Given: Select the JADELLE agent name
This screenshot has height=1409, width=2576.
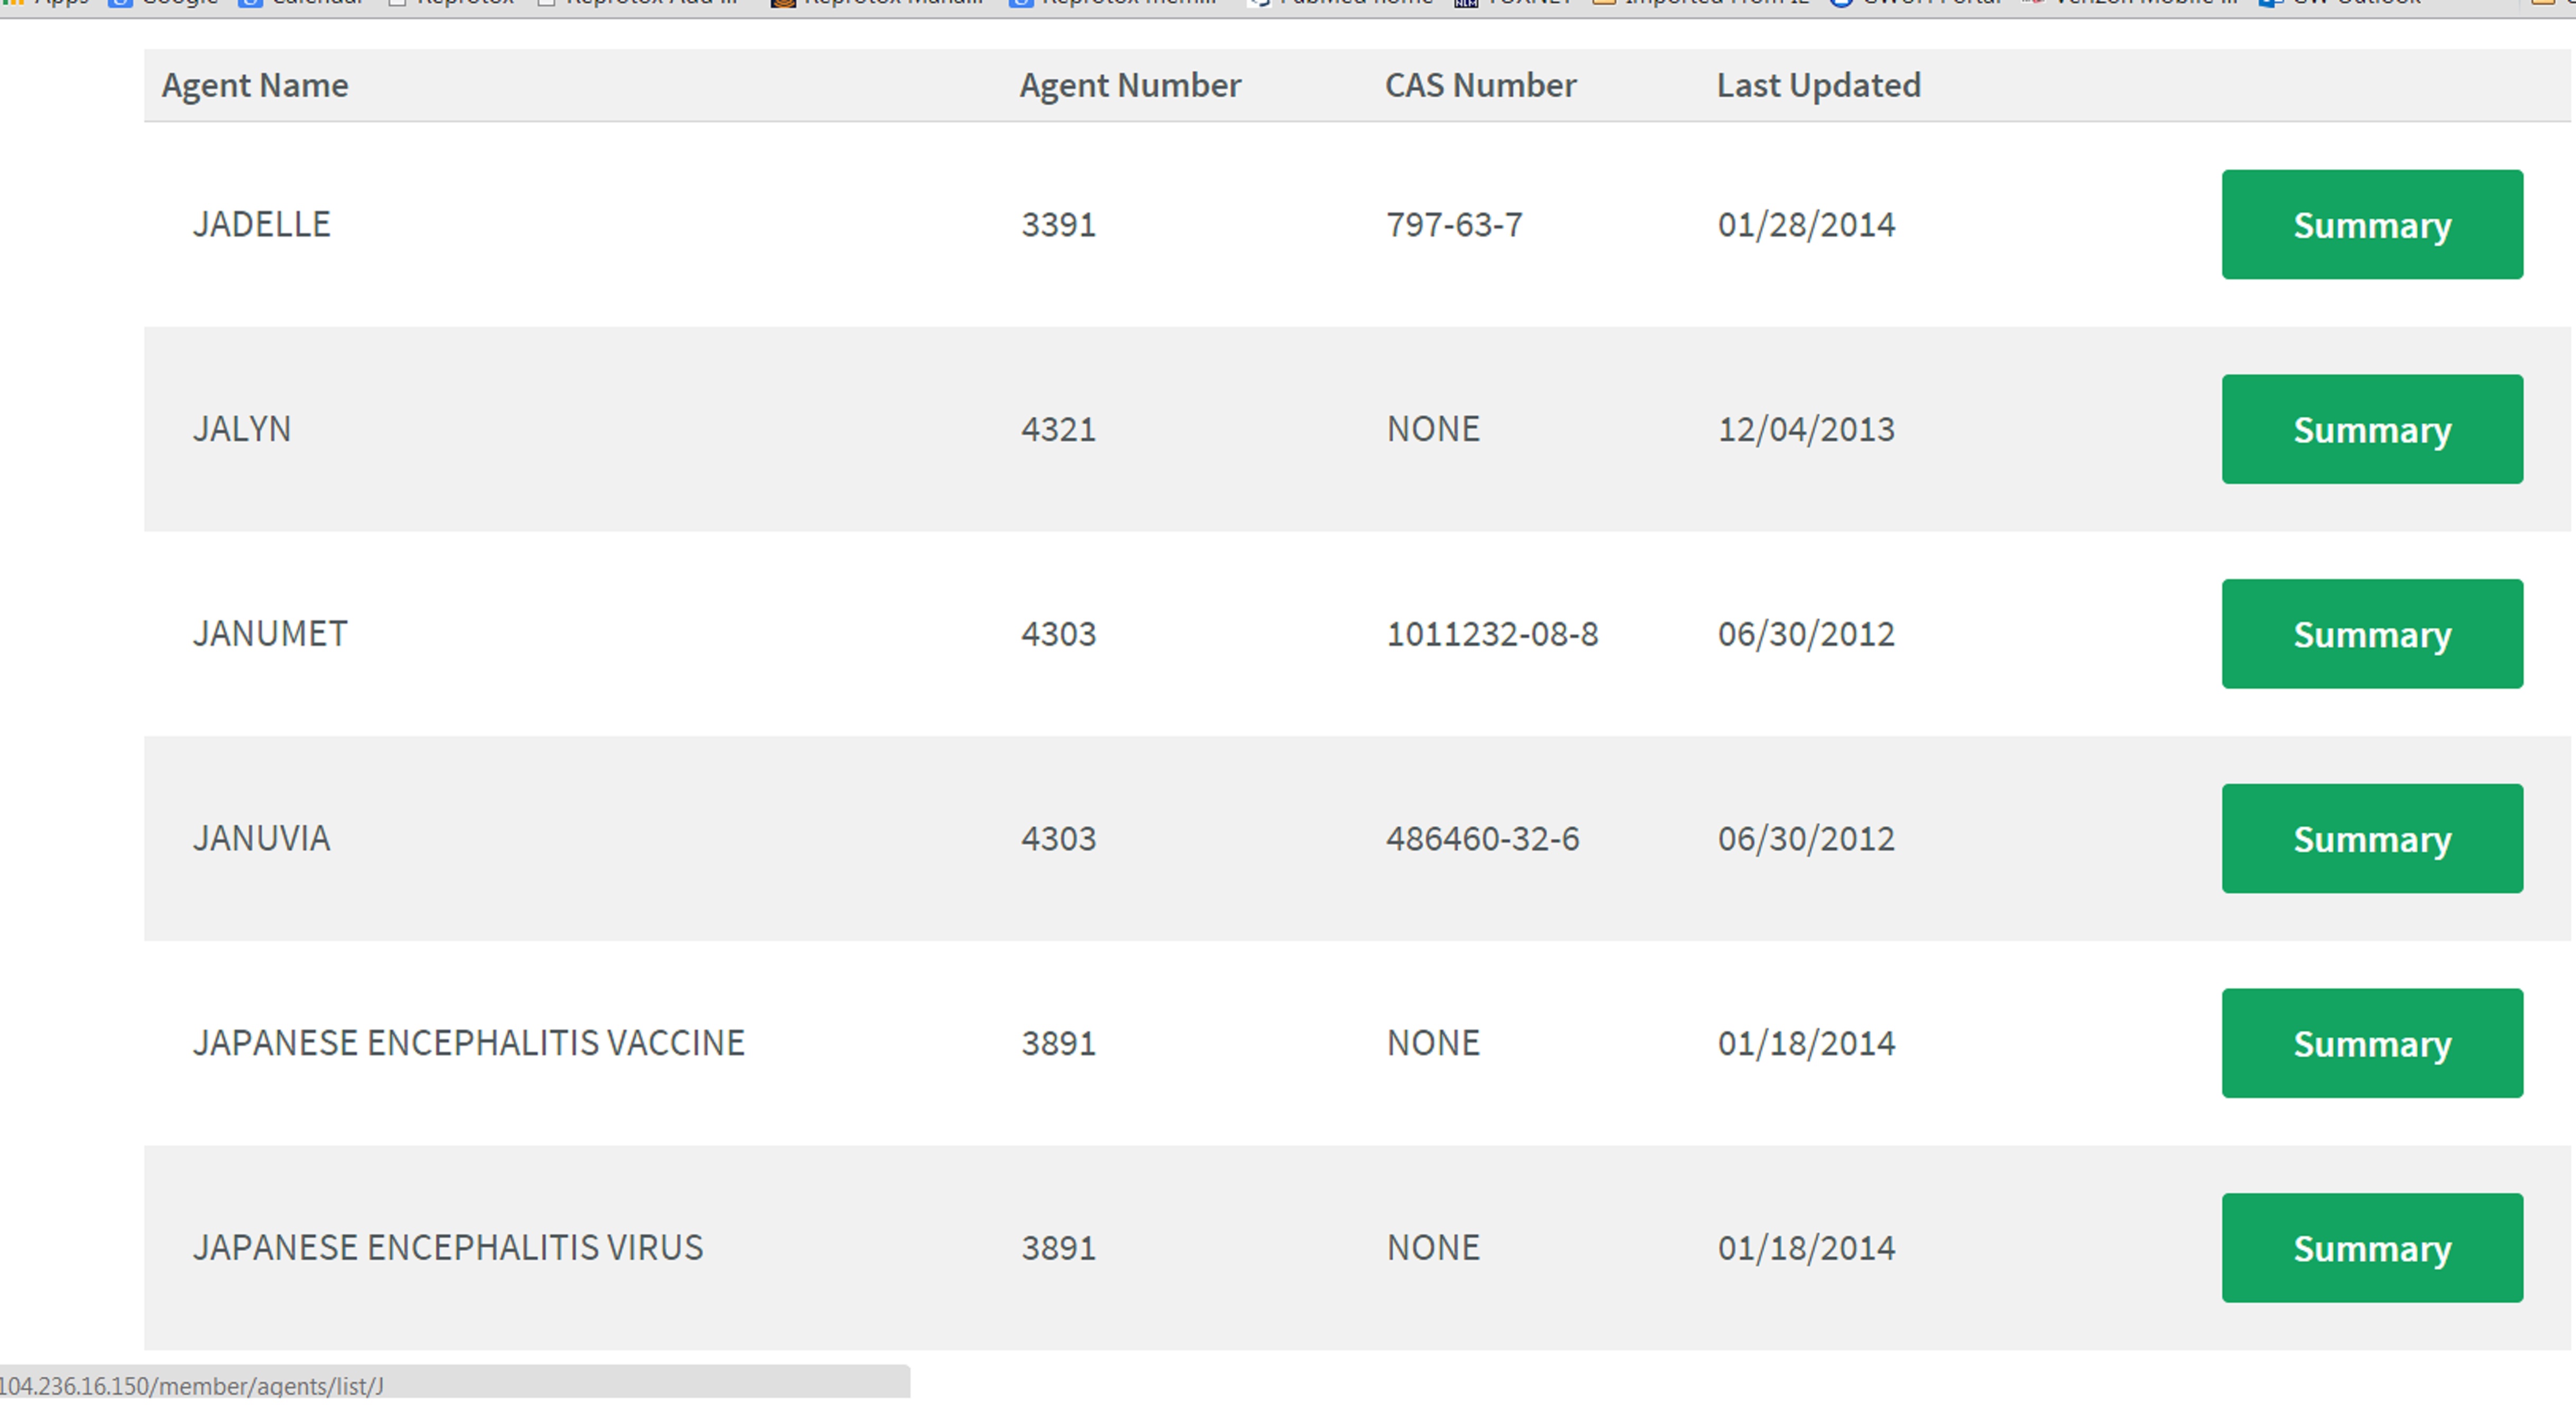Looking at the screenshot, I should pos(261,224).
